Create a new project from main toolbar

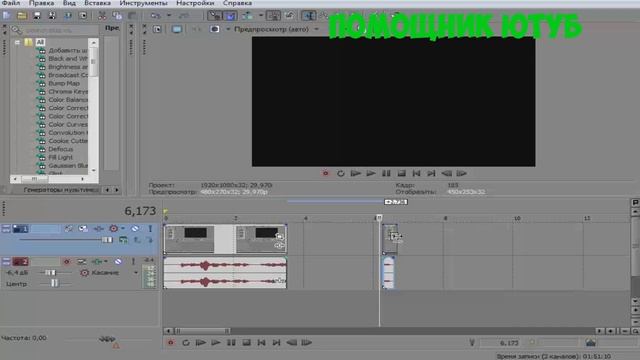coord(7,16)
